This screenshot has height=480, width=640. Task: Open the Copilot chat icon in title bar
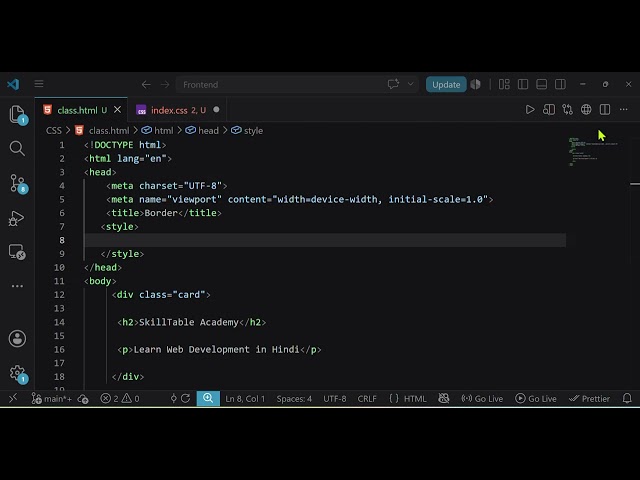(x=393, y=84)
